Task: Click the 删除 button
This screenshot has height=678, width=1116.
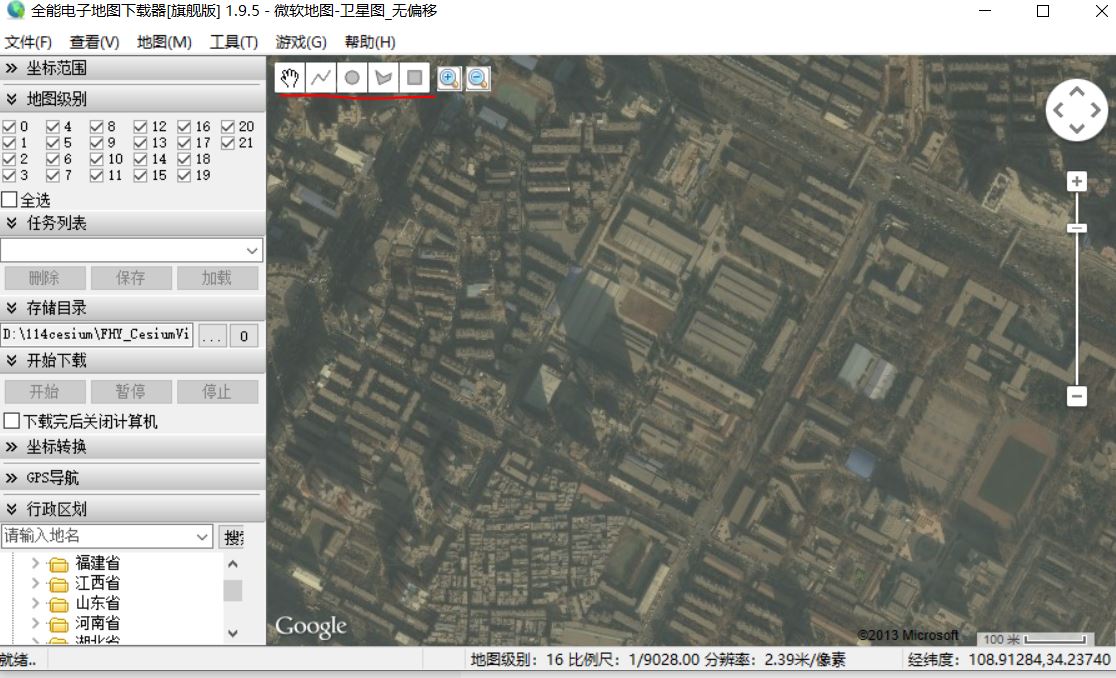Action: click(45, 277)
